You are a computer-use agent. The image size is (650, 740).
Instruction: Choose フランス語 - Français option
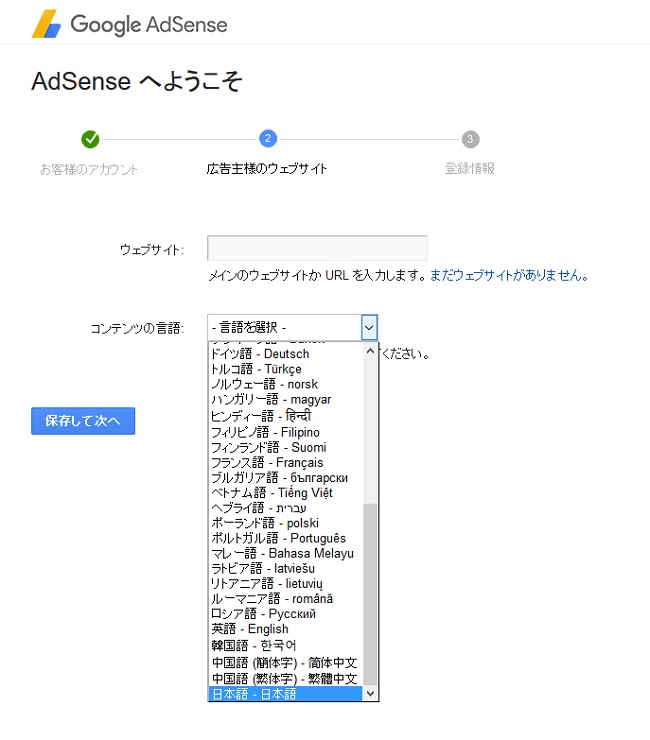(x=286, y=462)
